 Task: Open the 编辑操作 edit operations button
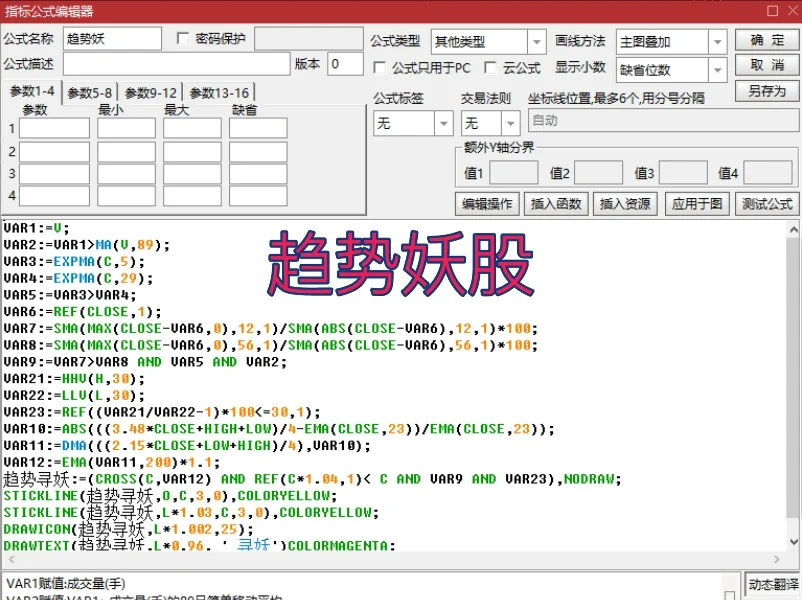pyautogui.click(x=487, y=204)
